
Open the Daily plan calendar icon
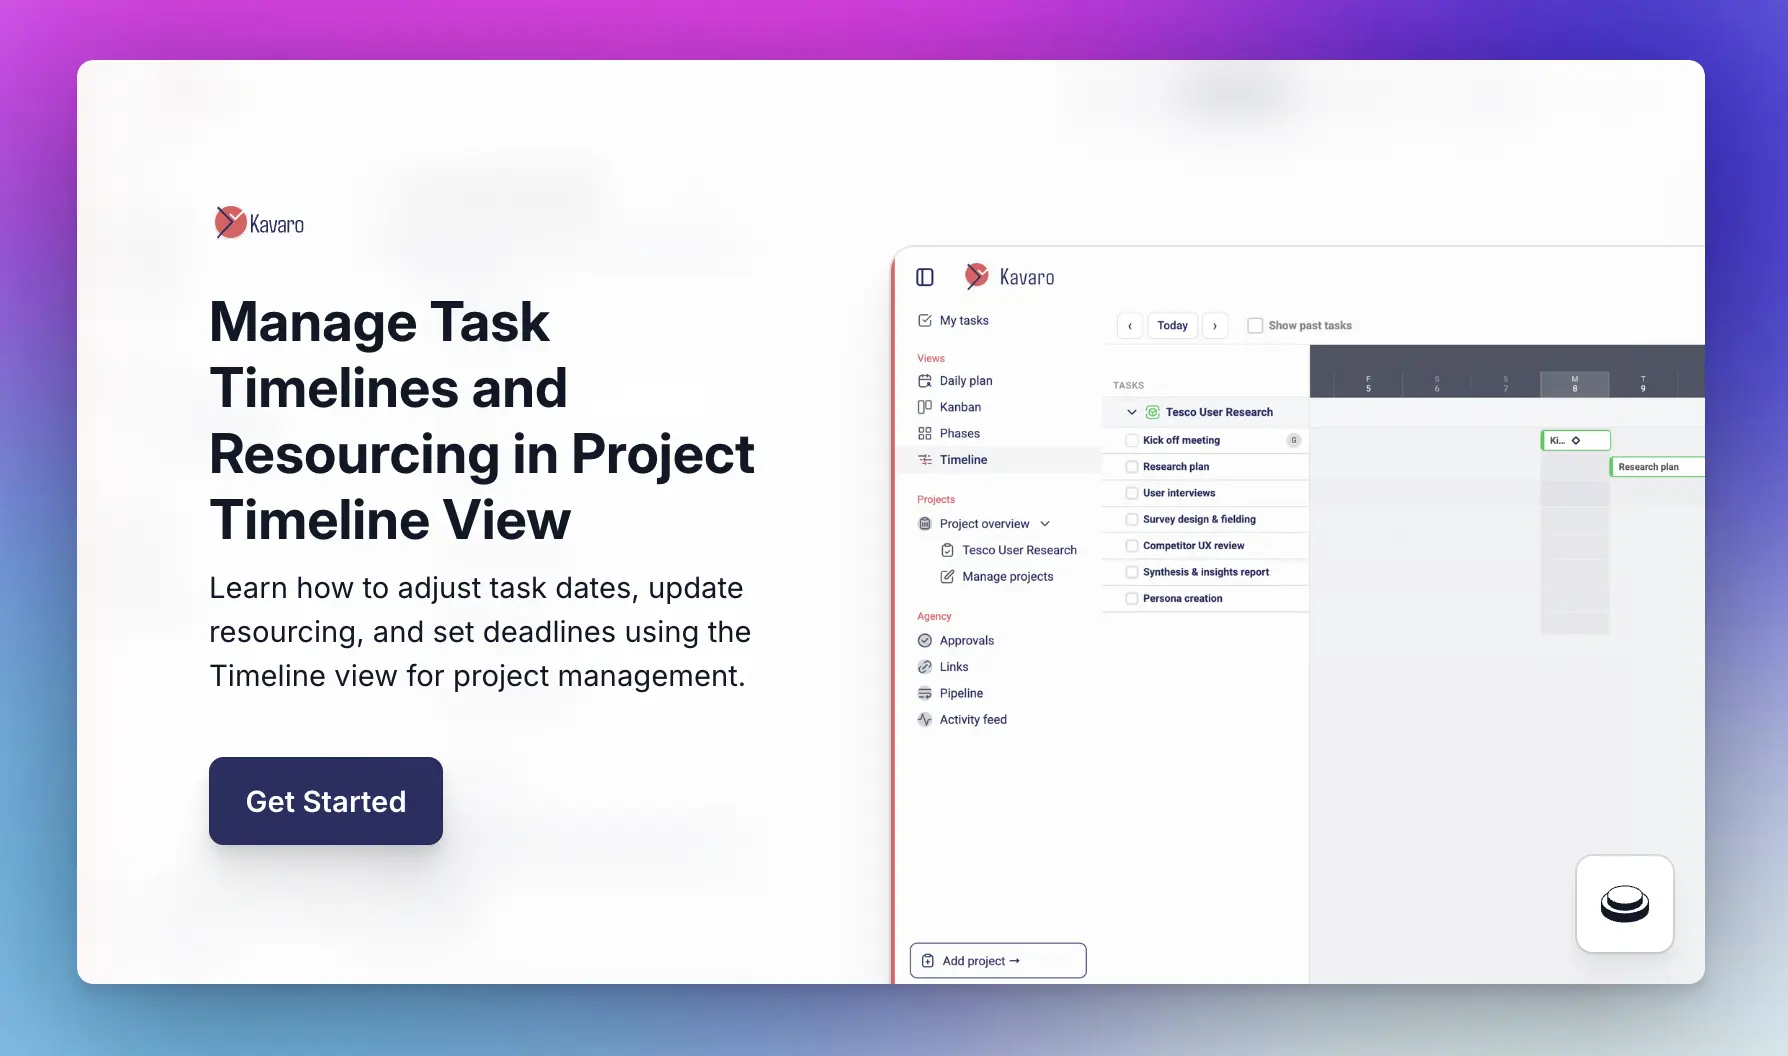coord(925,381)
